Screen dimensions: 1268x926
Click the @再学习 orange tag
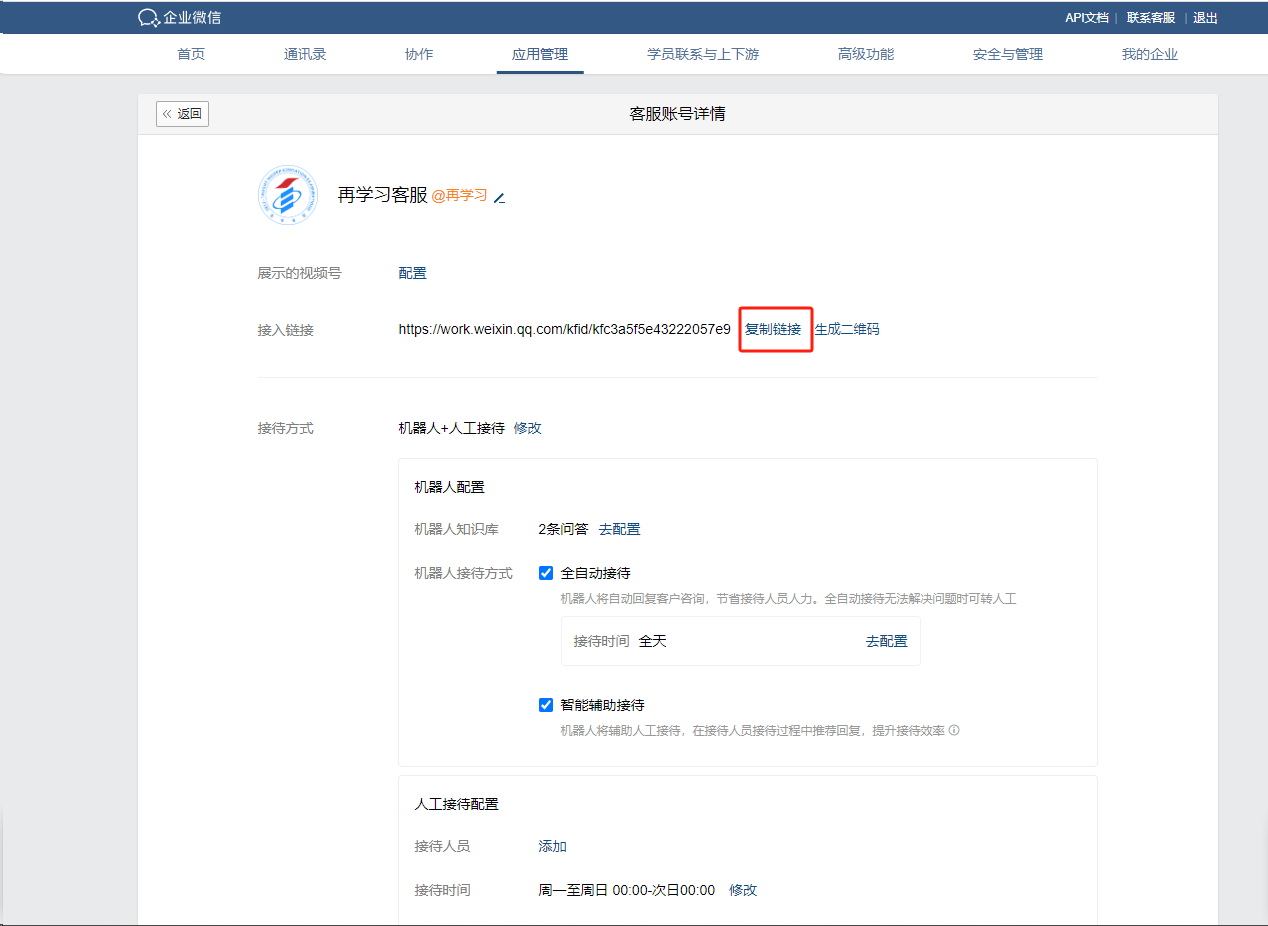[459, 196]
